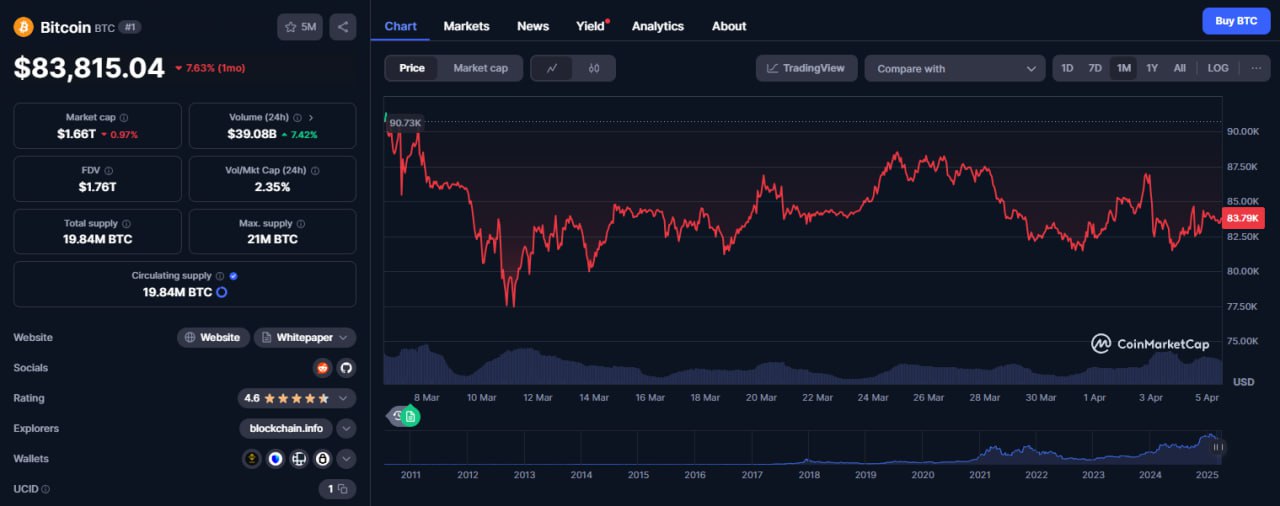The width and height of the screenshot is (1280, 506).
Task: Switch chart to Market cap view
Action: pyautogui.click(x=480, y=68)
